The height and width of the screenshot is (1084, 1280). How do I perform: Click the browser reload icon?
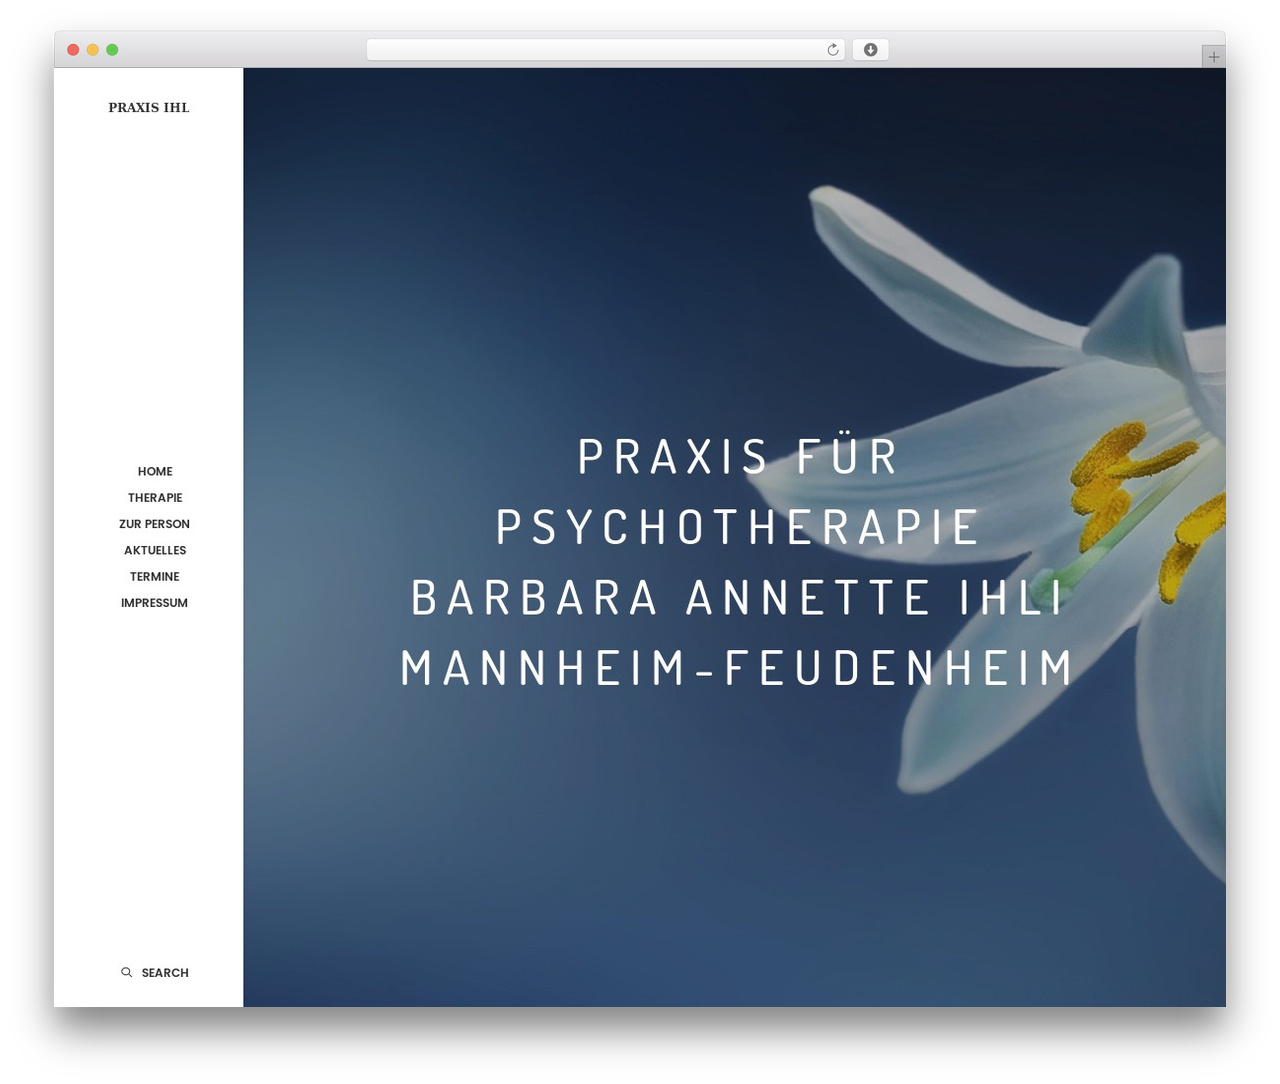pyautogui.click(x=832, y=50)
